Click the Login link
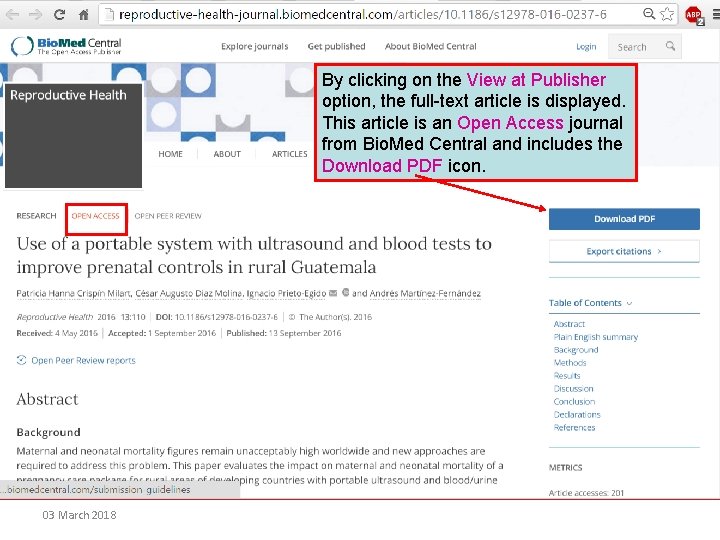The height and width of the screenshot is (540, 720). [586, 47]
